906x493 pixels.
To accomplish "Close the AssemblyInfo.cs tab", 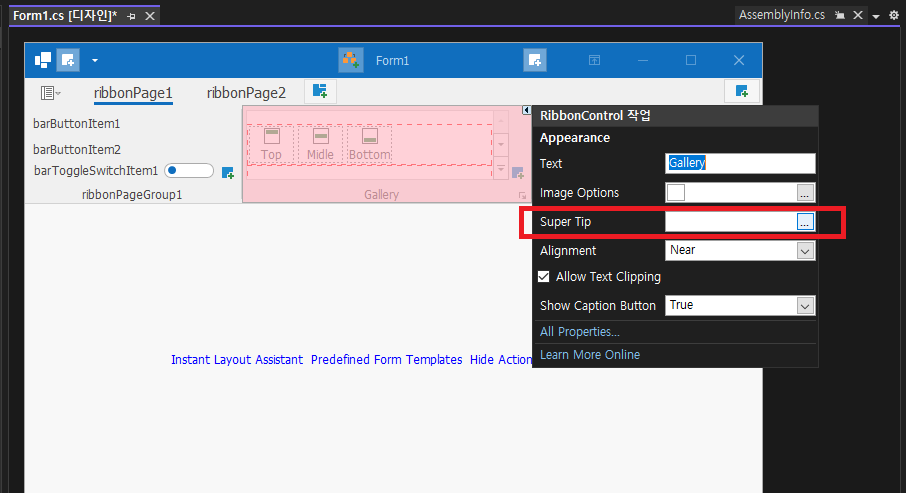I will (x=858, y=15).
